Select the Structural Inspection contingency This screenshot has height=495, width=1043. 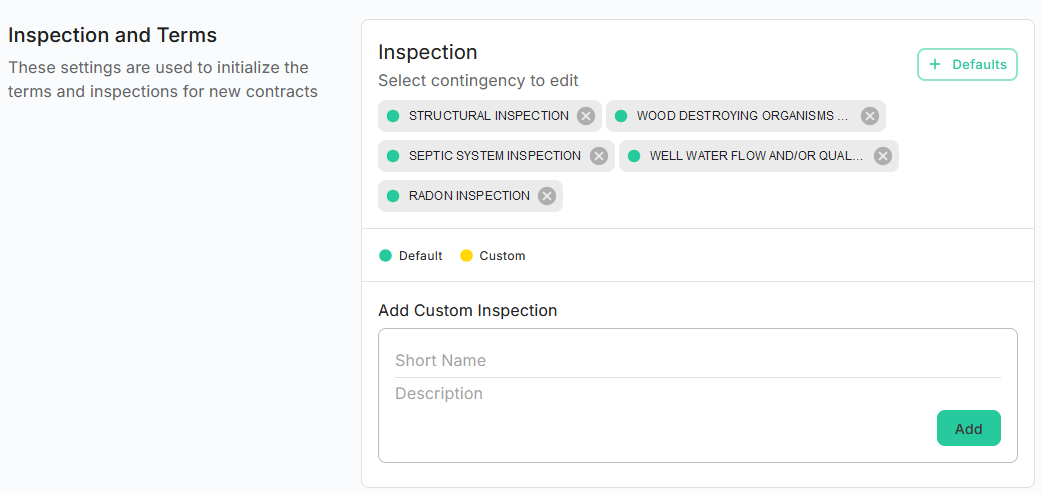click(x=488, y=116)
